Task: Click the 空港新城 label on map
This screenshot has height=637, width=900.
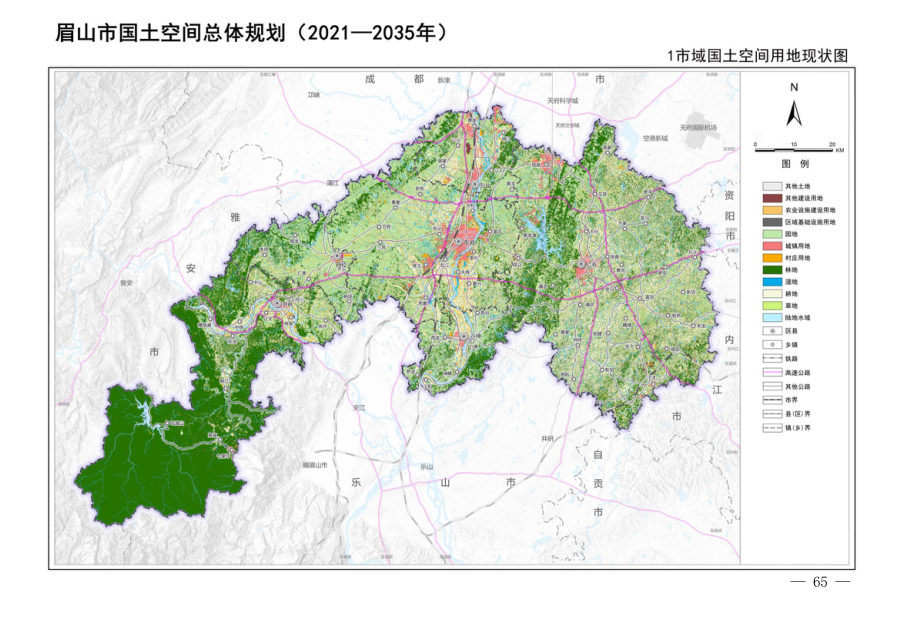Action: [x=655, y=138]
